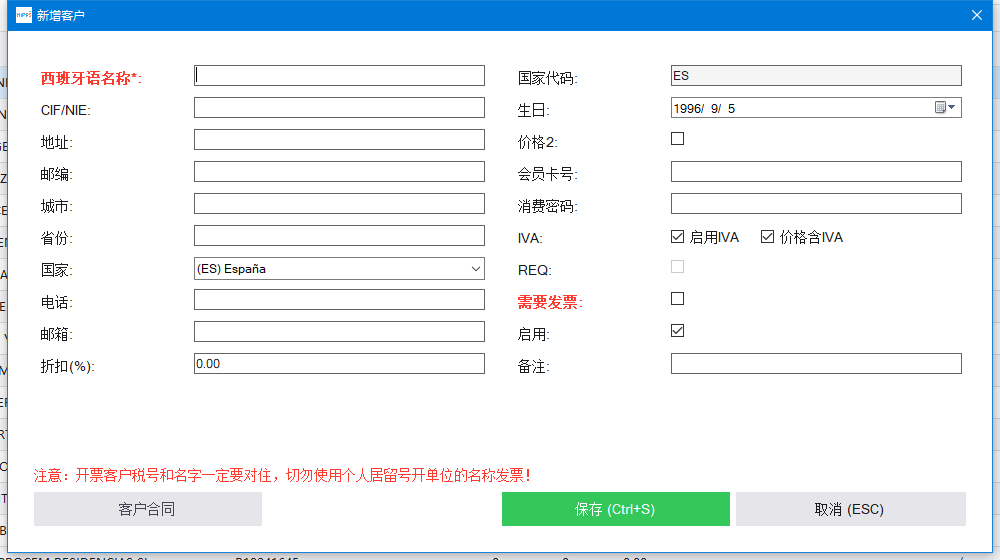Viewport: 1000px width, 560px height.
Task: Click the 会员卡号 input field
Action: pyautogui.click(x=816, y=172)
